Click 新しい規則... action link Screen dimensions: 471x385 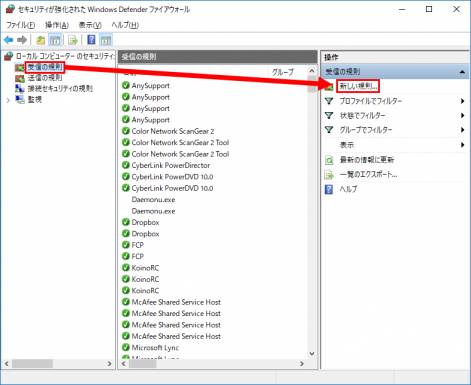(x=358, y=86)
